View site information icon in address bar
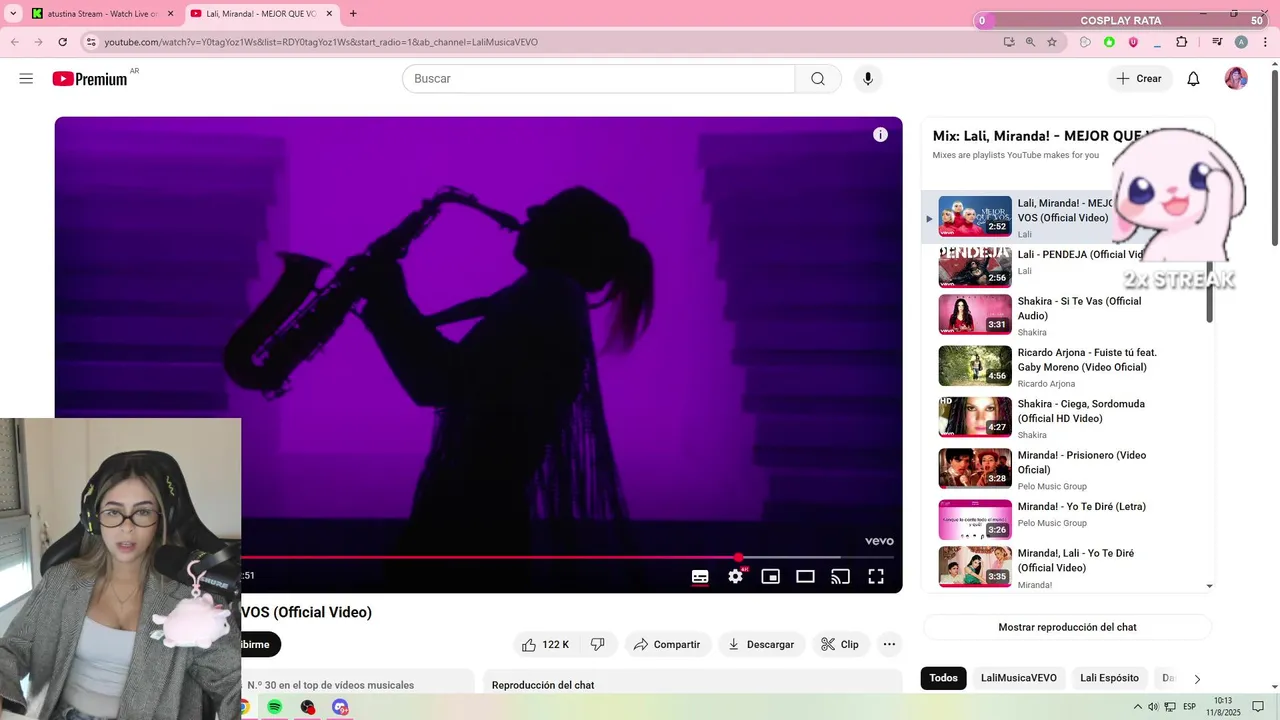The width and height of the screenshot is (1280, 720). click(91, 42)
